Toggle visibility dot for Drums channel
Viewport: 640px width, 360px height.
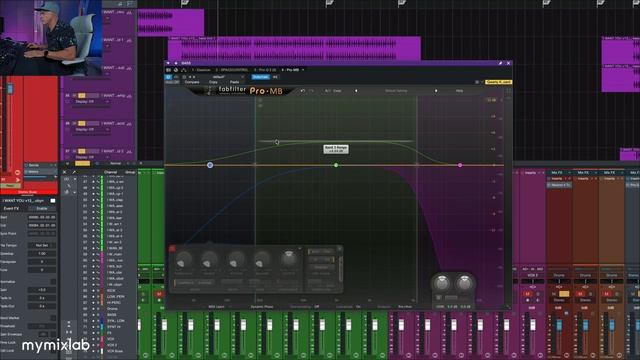[x=93, y=309]
